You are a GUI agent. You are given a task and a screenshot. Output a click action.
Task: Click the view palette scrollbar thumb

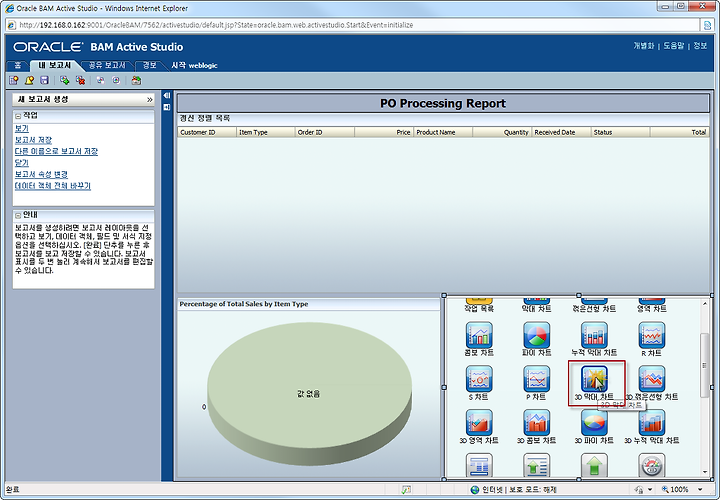click(705, 365)
